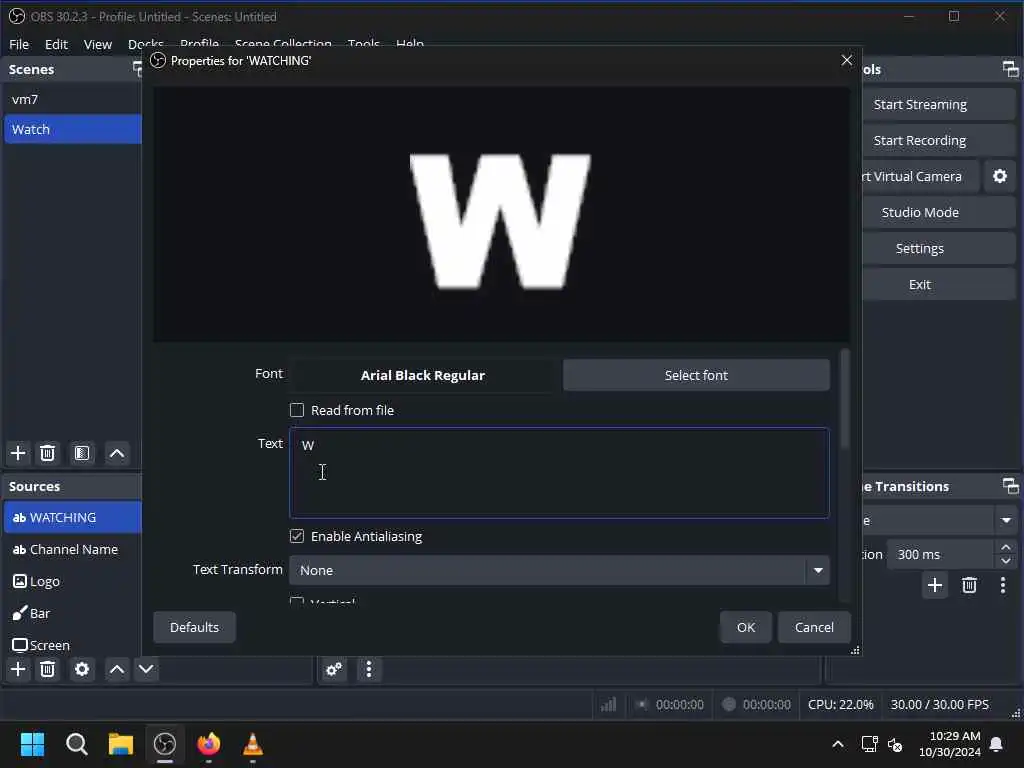Click Exit button in Controls
The image size is (1024, 768).
pyautogui.click(x=938, y=284)
